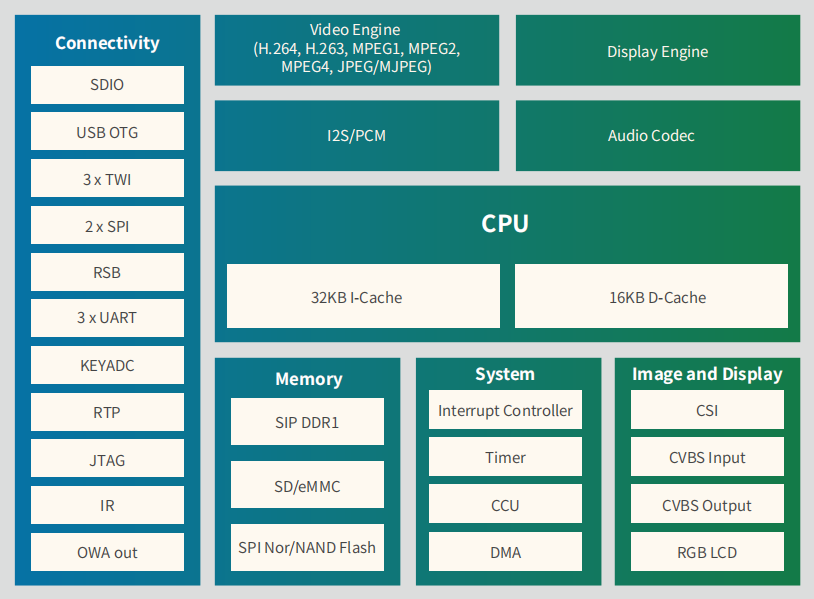Viewport: 814px width, 599px height.
Task: Select the CVBS Output block
Action: coord(707,503)
